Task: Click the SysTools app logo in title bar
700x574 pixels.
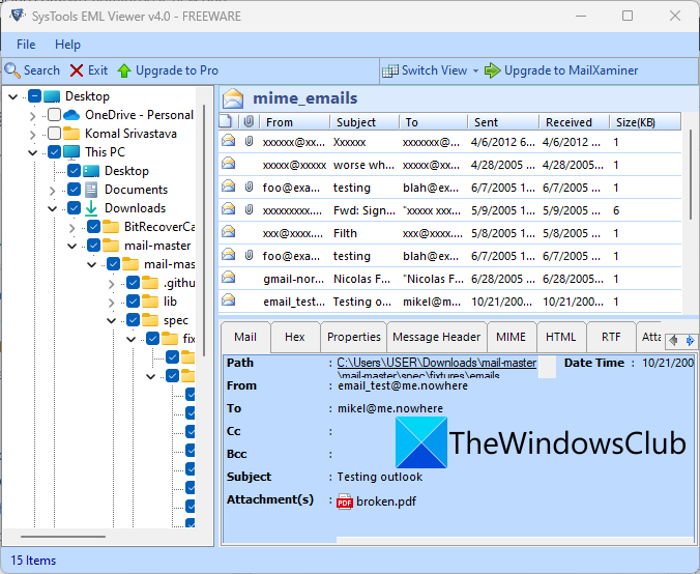Action: 17,15
